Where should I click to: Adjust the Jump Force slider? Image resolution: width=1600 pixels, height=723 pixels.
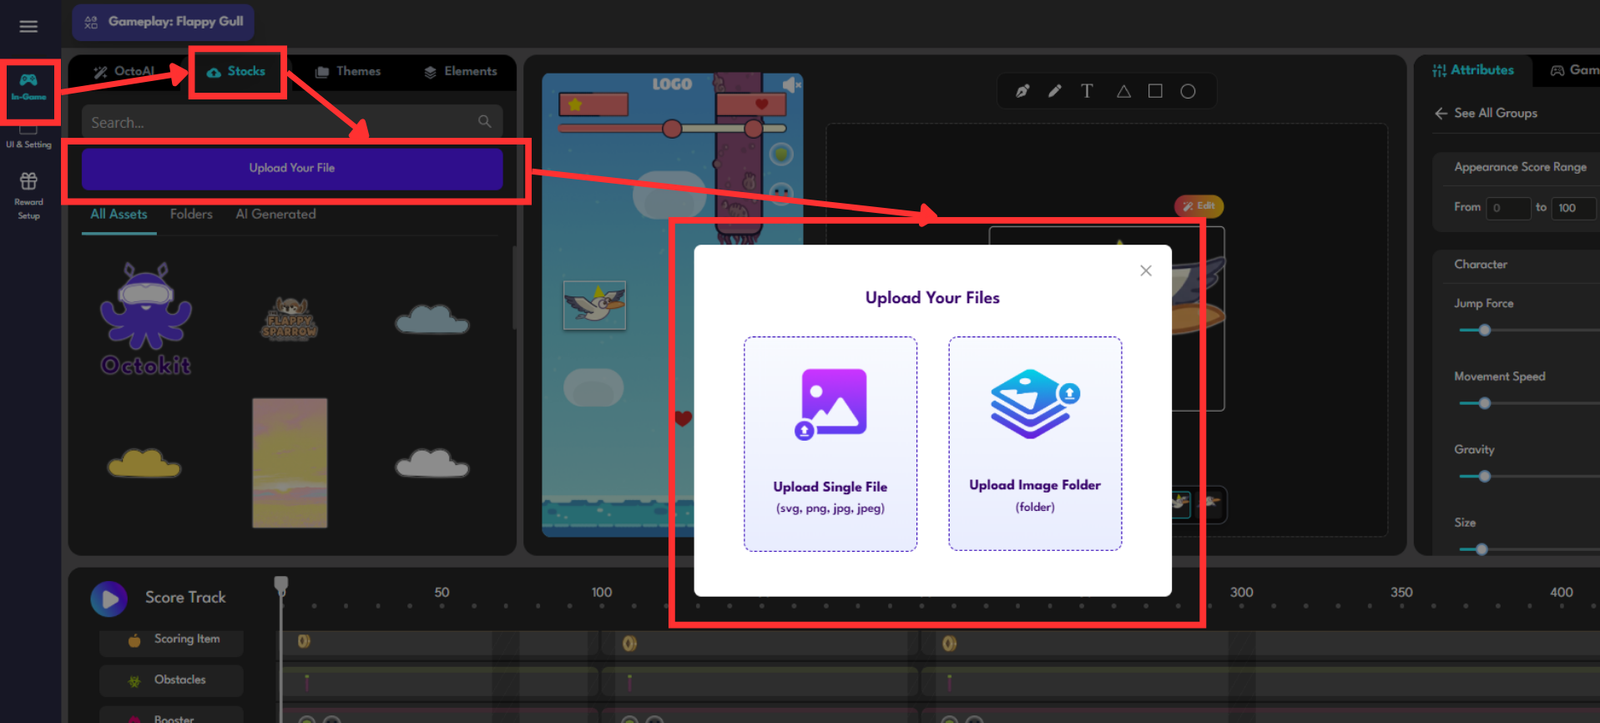[1484, 330]
